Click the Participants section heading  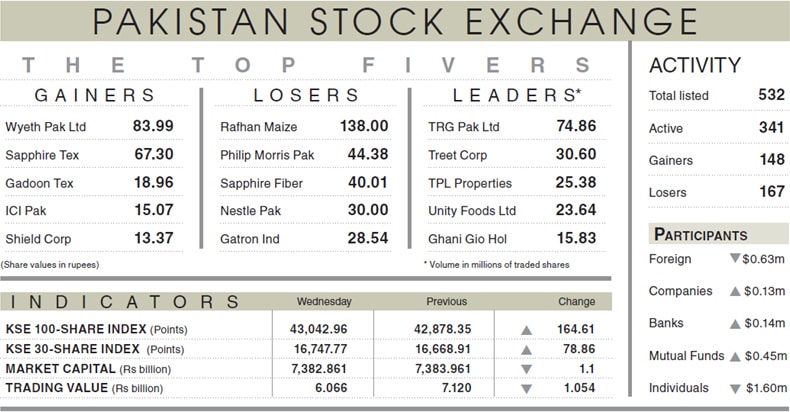(700, 235)
